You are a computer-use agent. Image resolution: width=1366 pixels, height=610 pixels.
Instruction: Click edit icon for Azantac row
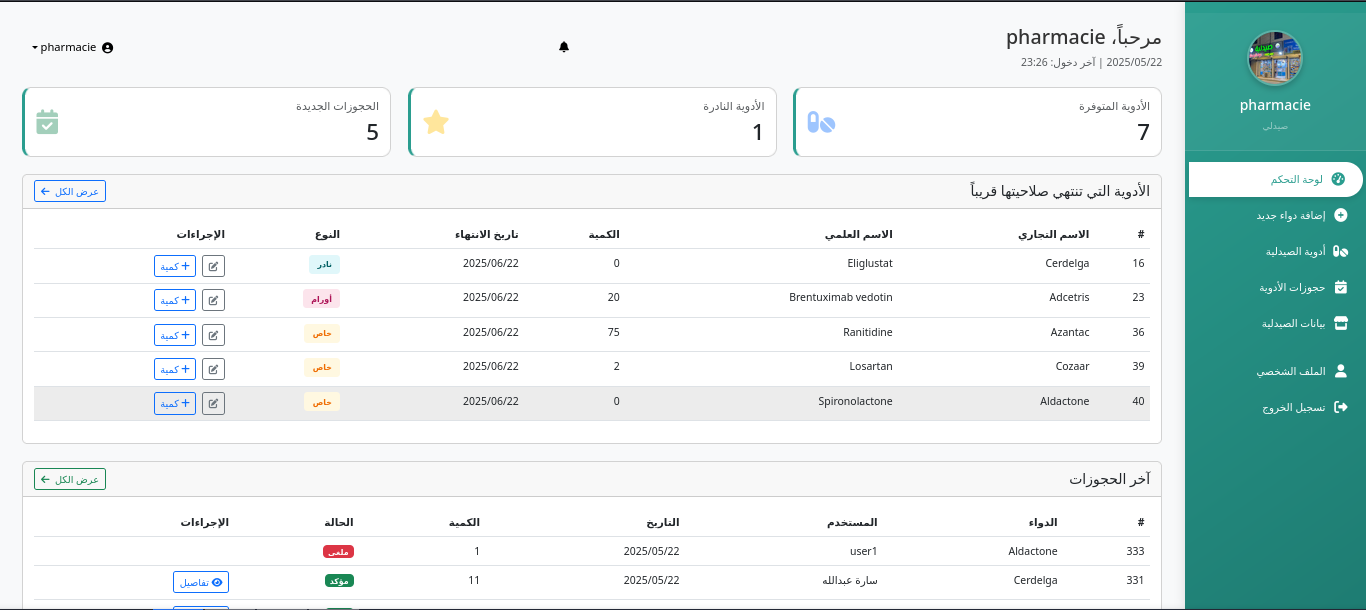coord(213,335)
